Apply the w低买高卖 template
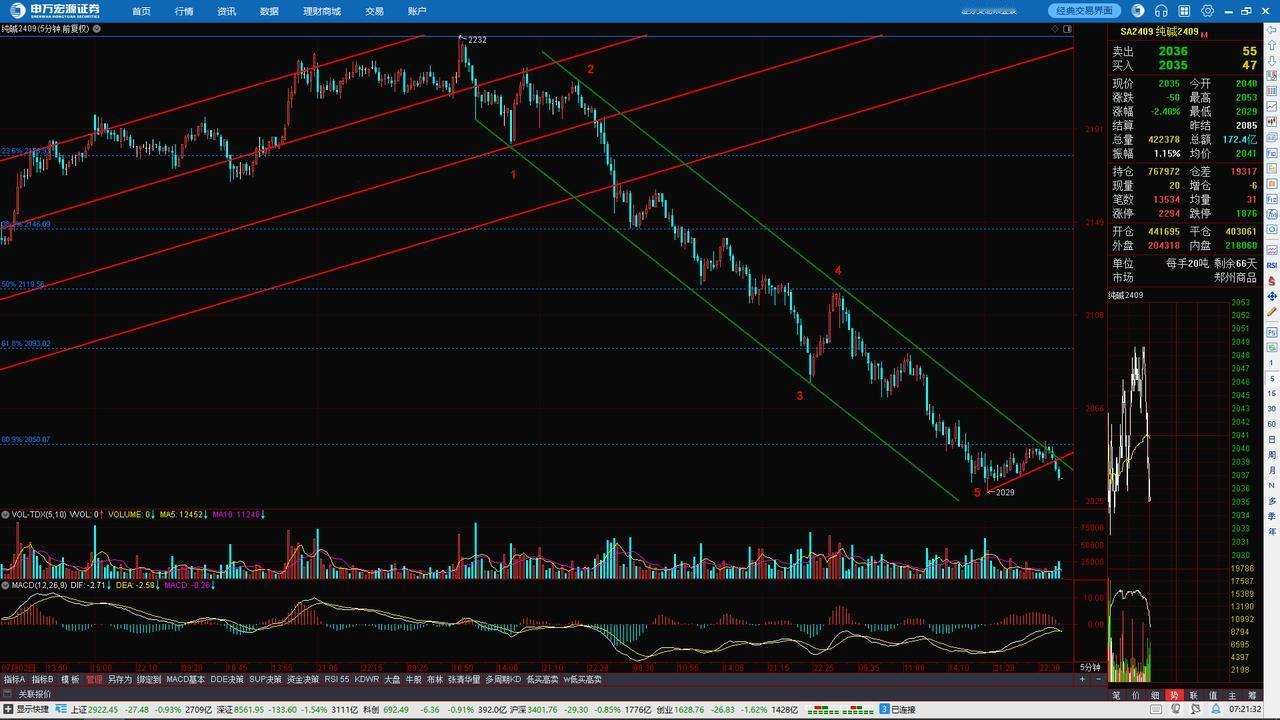Screen dimensions: 1280x720 click(583, 679)
